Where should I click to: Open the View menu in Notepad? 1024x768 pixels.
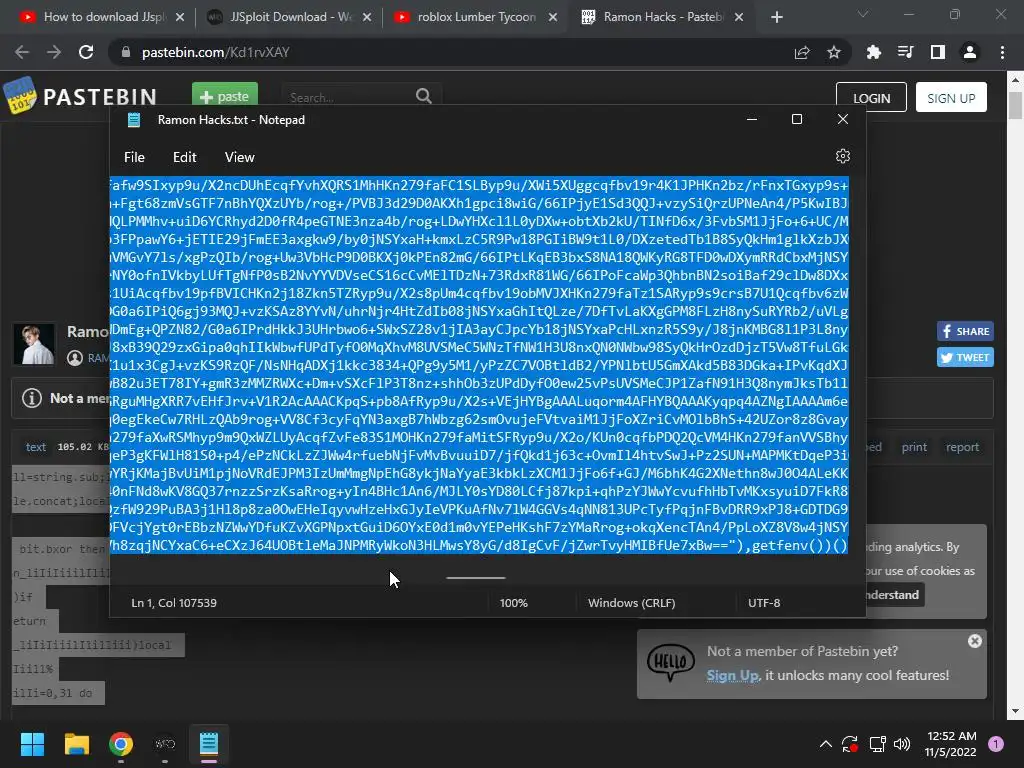[240, 157]
